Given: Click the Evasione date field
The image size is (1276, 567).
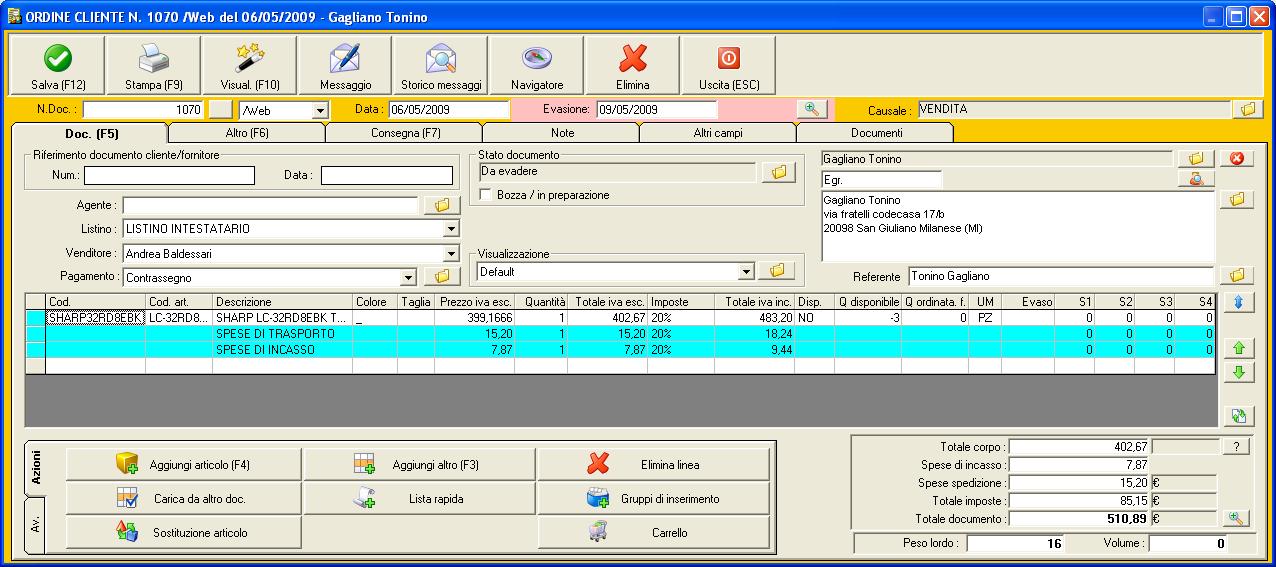Looking at the screenshot, I should 657,110.
